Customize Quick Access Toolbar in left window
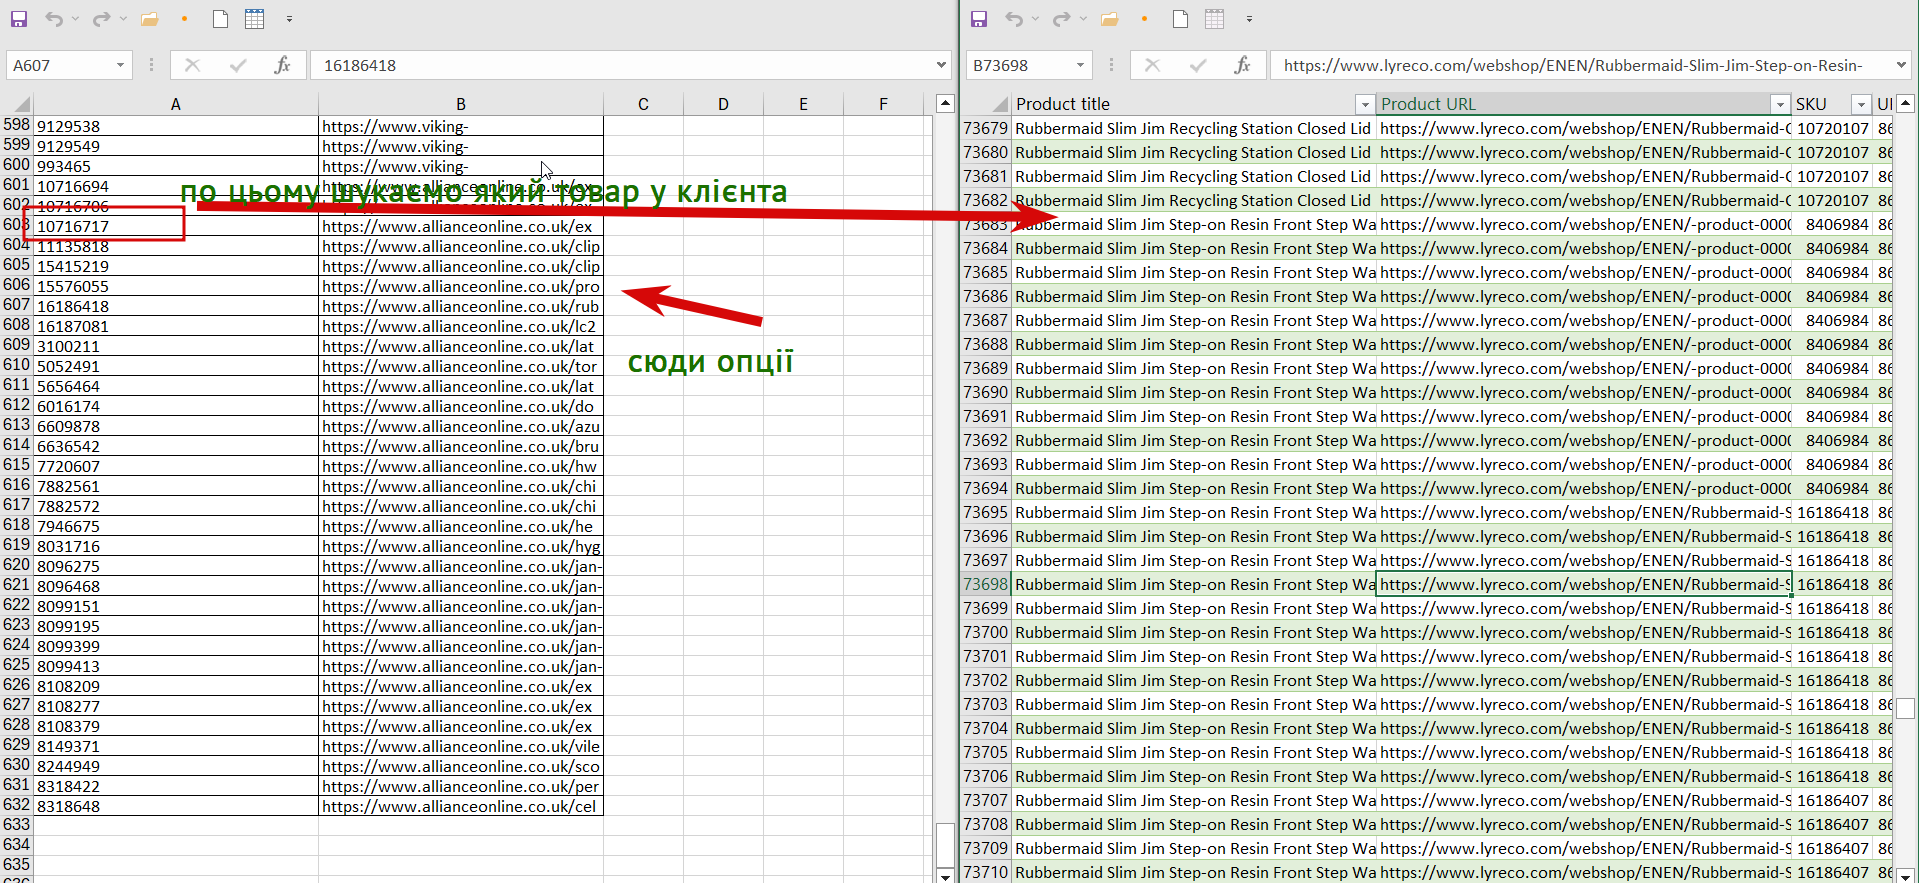1919x883 pixels. click(289, 19)
